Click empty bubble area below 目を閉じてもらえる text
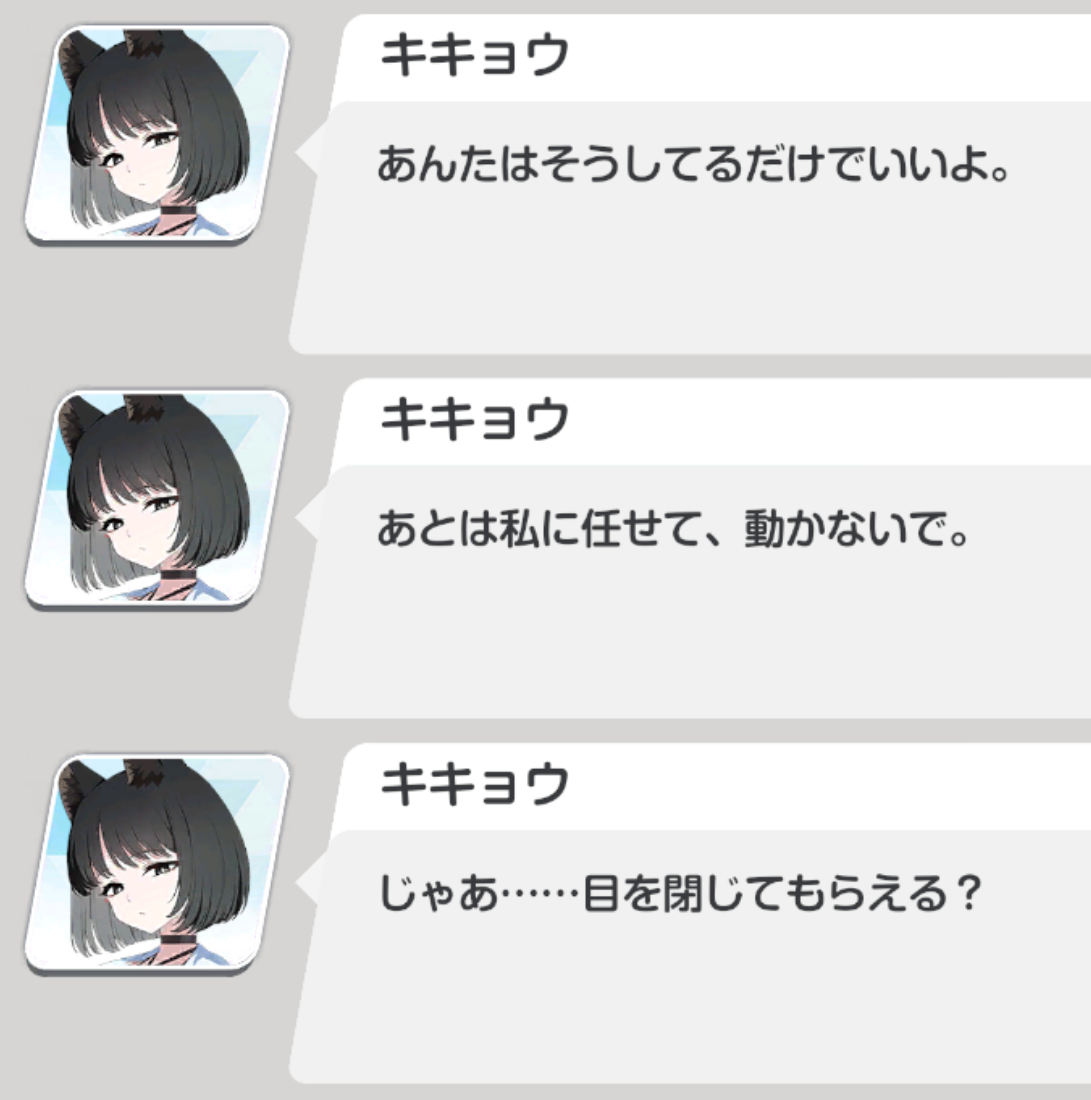The image size is (1091, 1100). [x=691, y=1003]
